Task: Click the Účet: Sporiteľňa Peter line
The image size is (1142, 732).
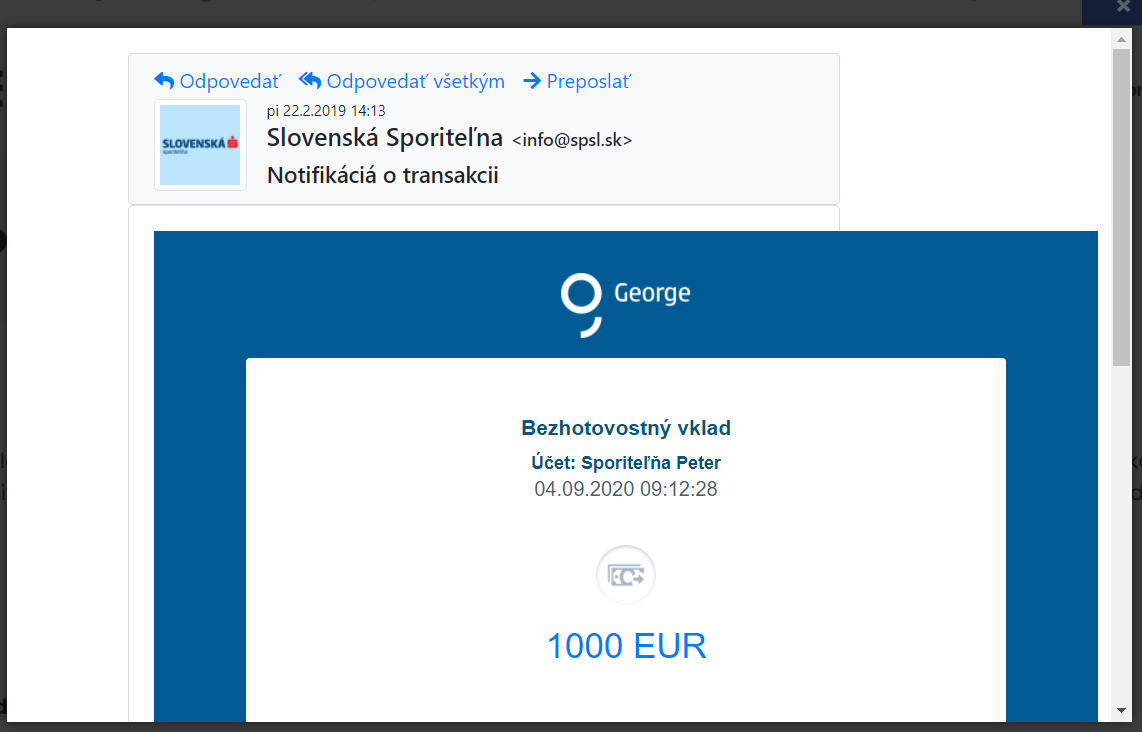Action: [x=626, y=463]
